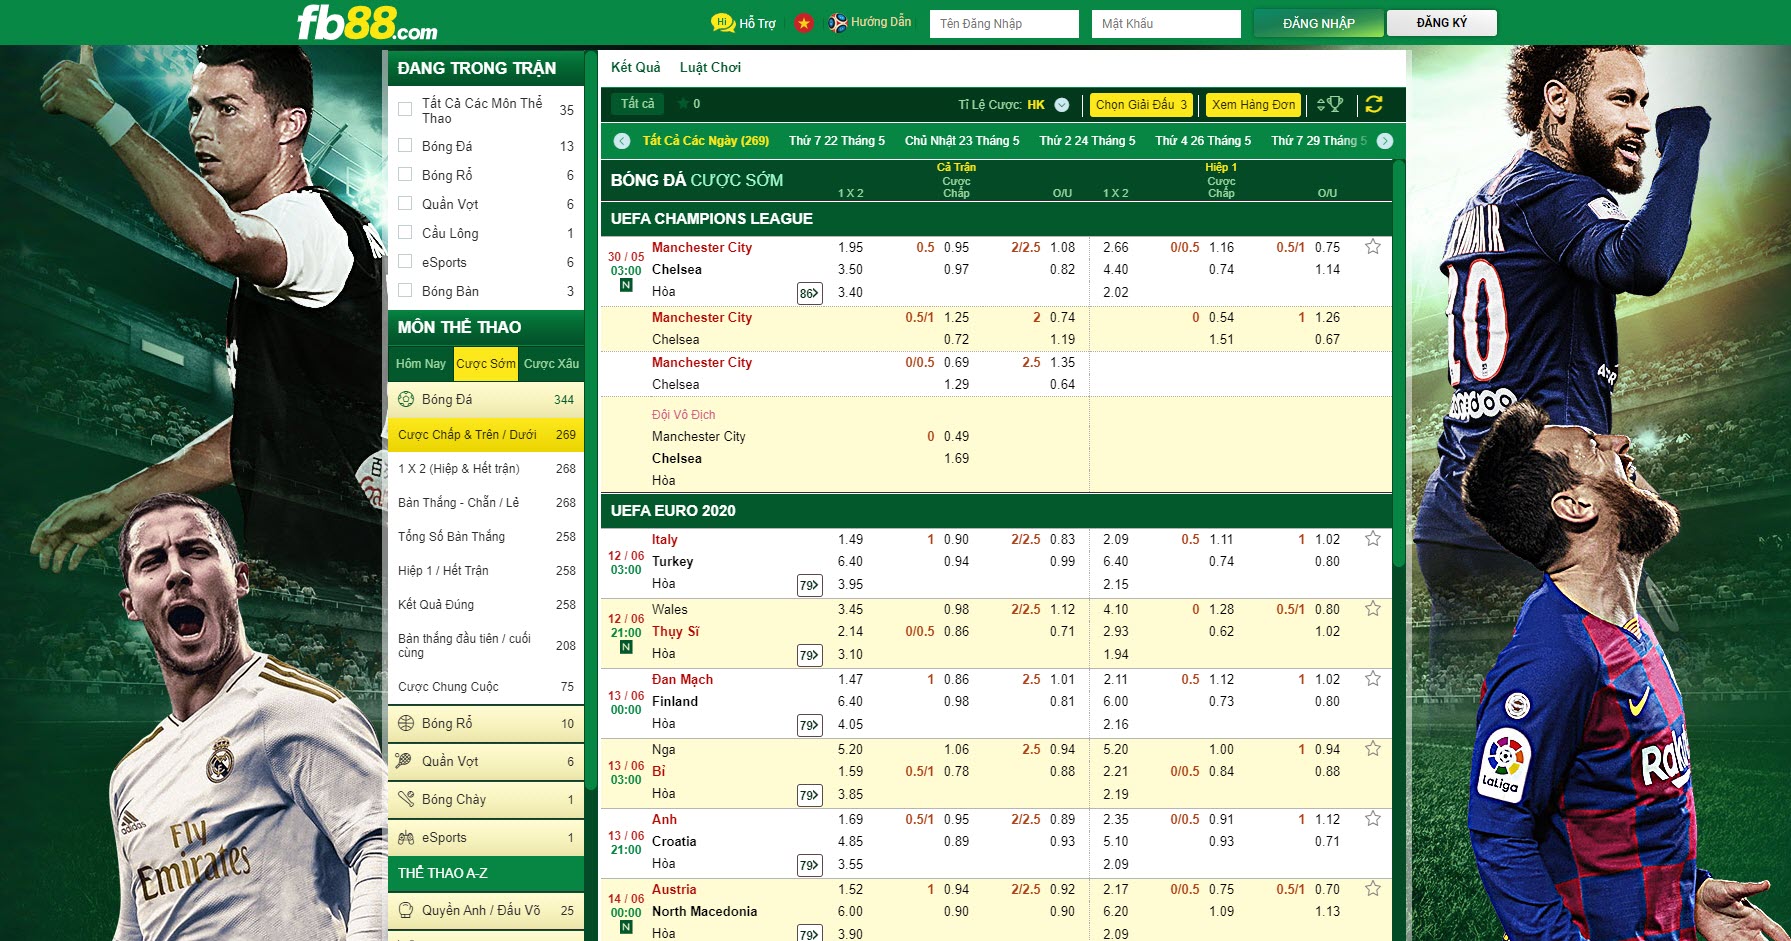The height and width of the screenshot is (941, 1791).
Task: Open the Hỗ Trợ chat icon
Action: [x=723, y=22]
